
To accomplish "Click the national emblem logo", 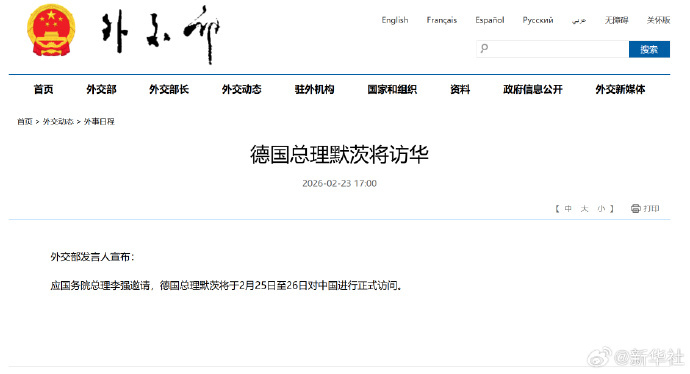I will [x=51, y=30].
